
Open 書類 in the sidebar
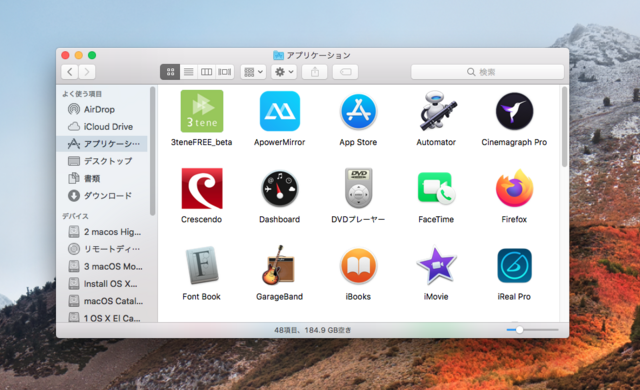102,178
